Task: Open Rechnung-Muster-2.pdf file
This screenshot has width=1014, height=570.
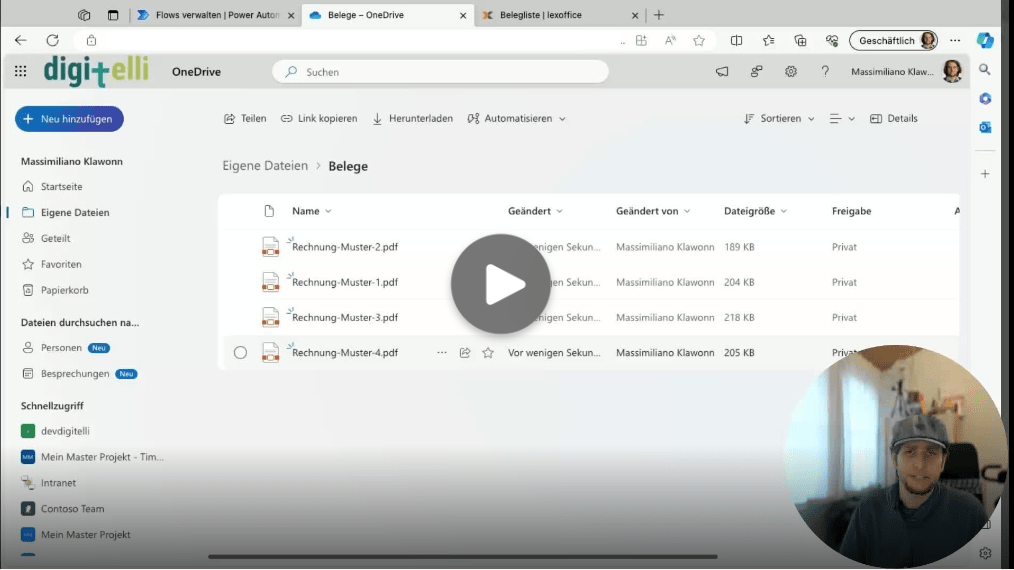Action: coord(345,247)
